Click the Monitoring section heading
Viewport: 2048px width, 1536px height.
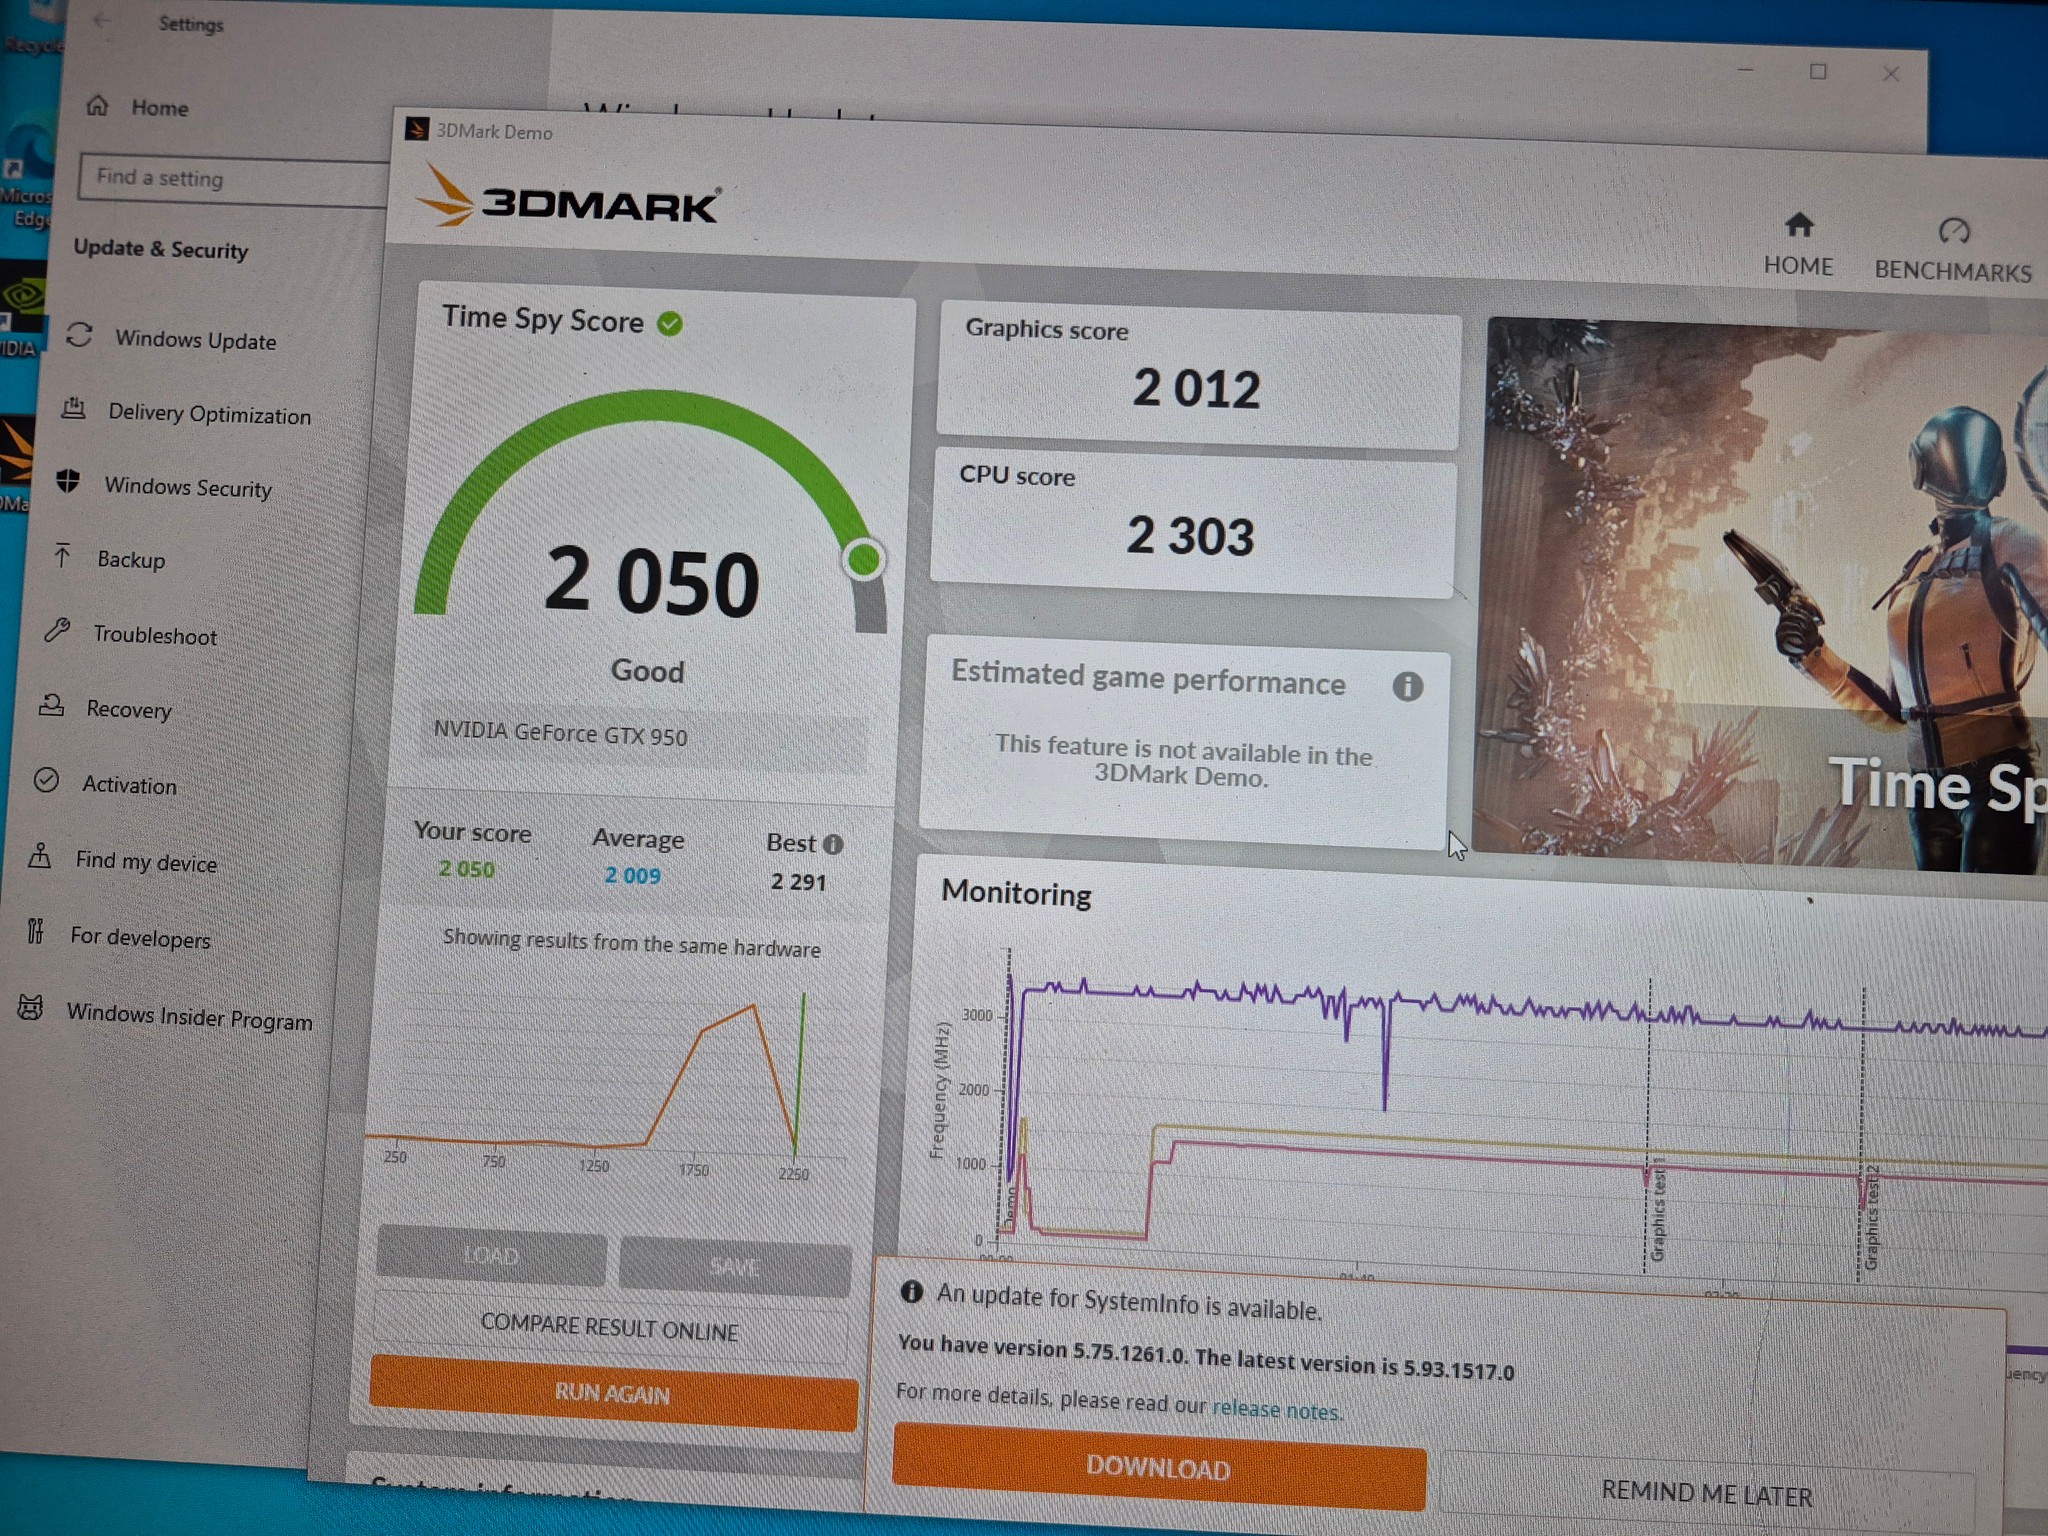1016,892
